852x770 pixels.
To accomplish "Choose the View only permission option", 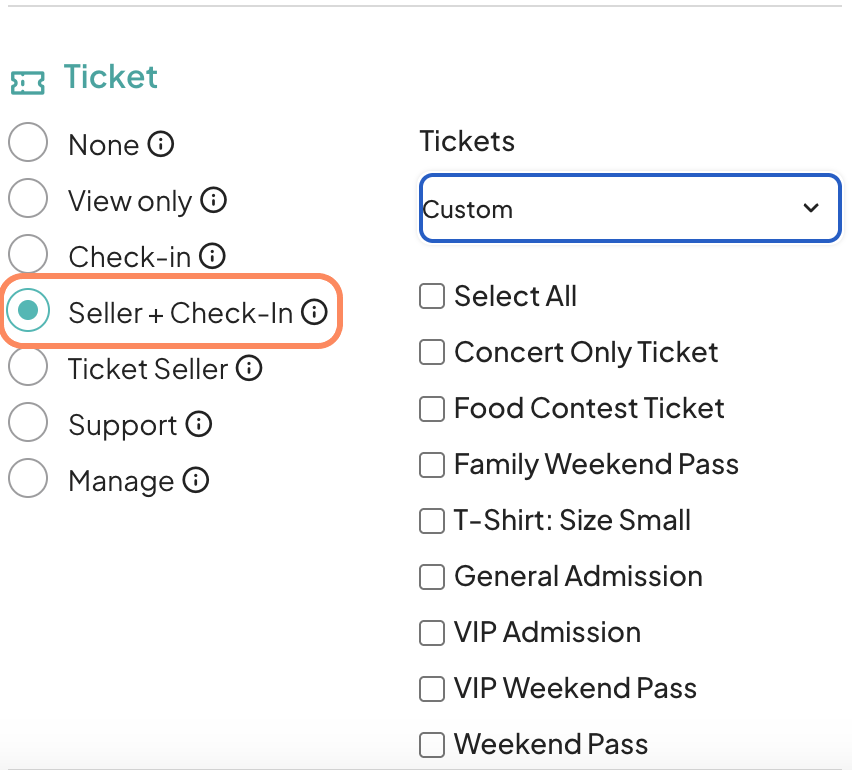I will [28, 198].
